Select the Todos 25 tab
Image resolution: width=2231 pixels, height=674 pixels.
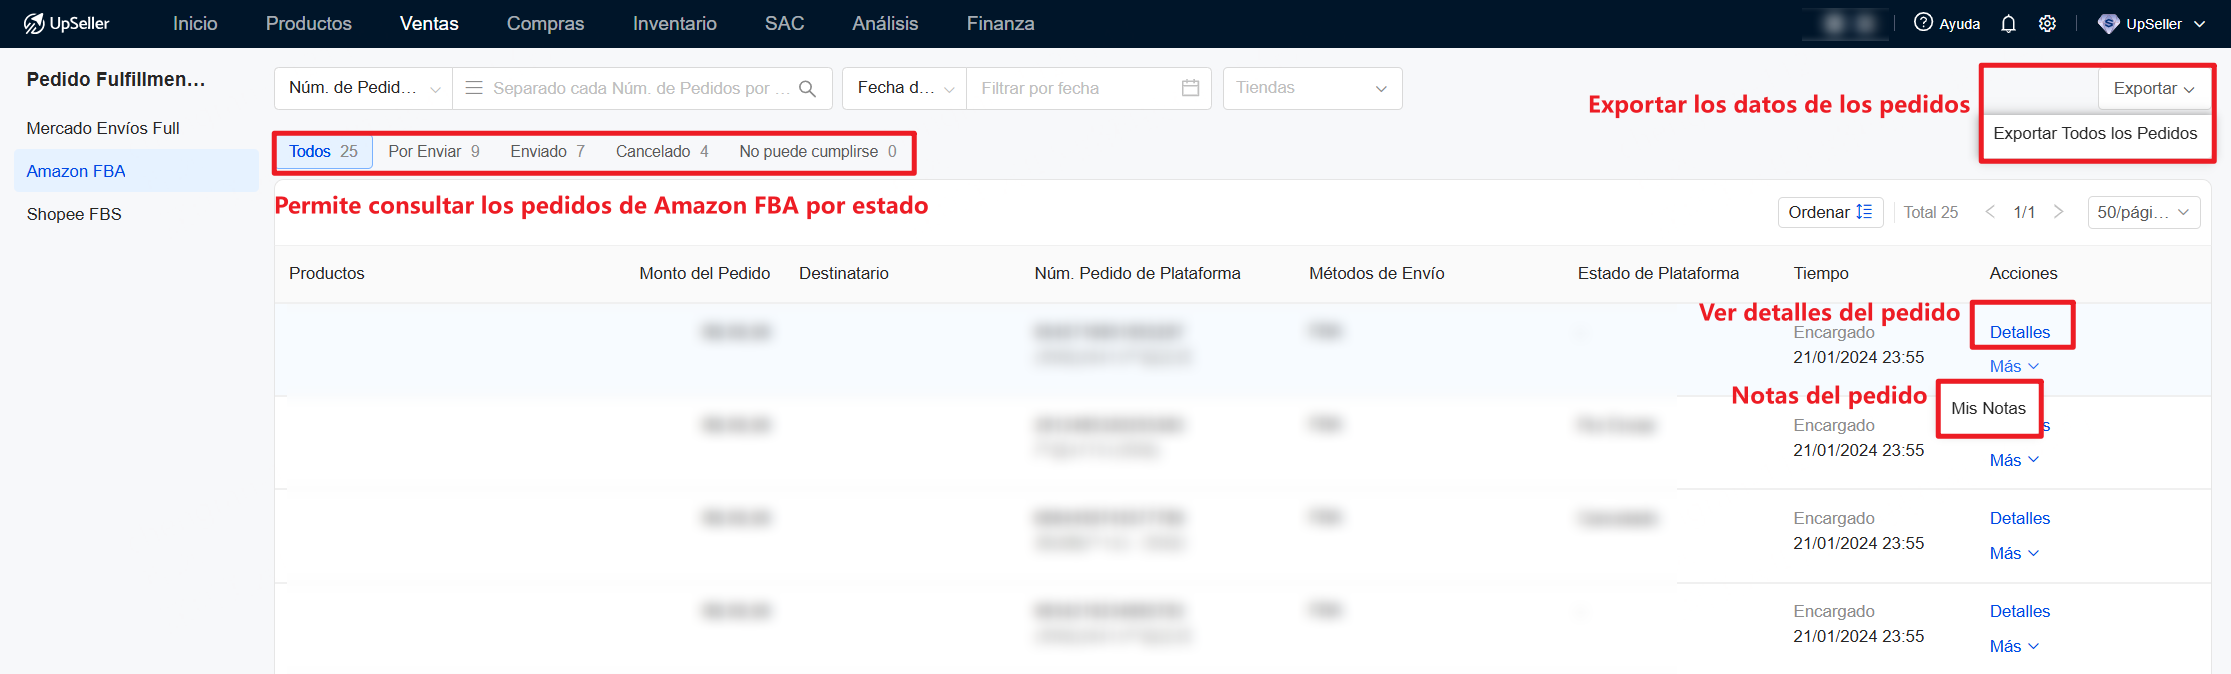pos(323,151)
